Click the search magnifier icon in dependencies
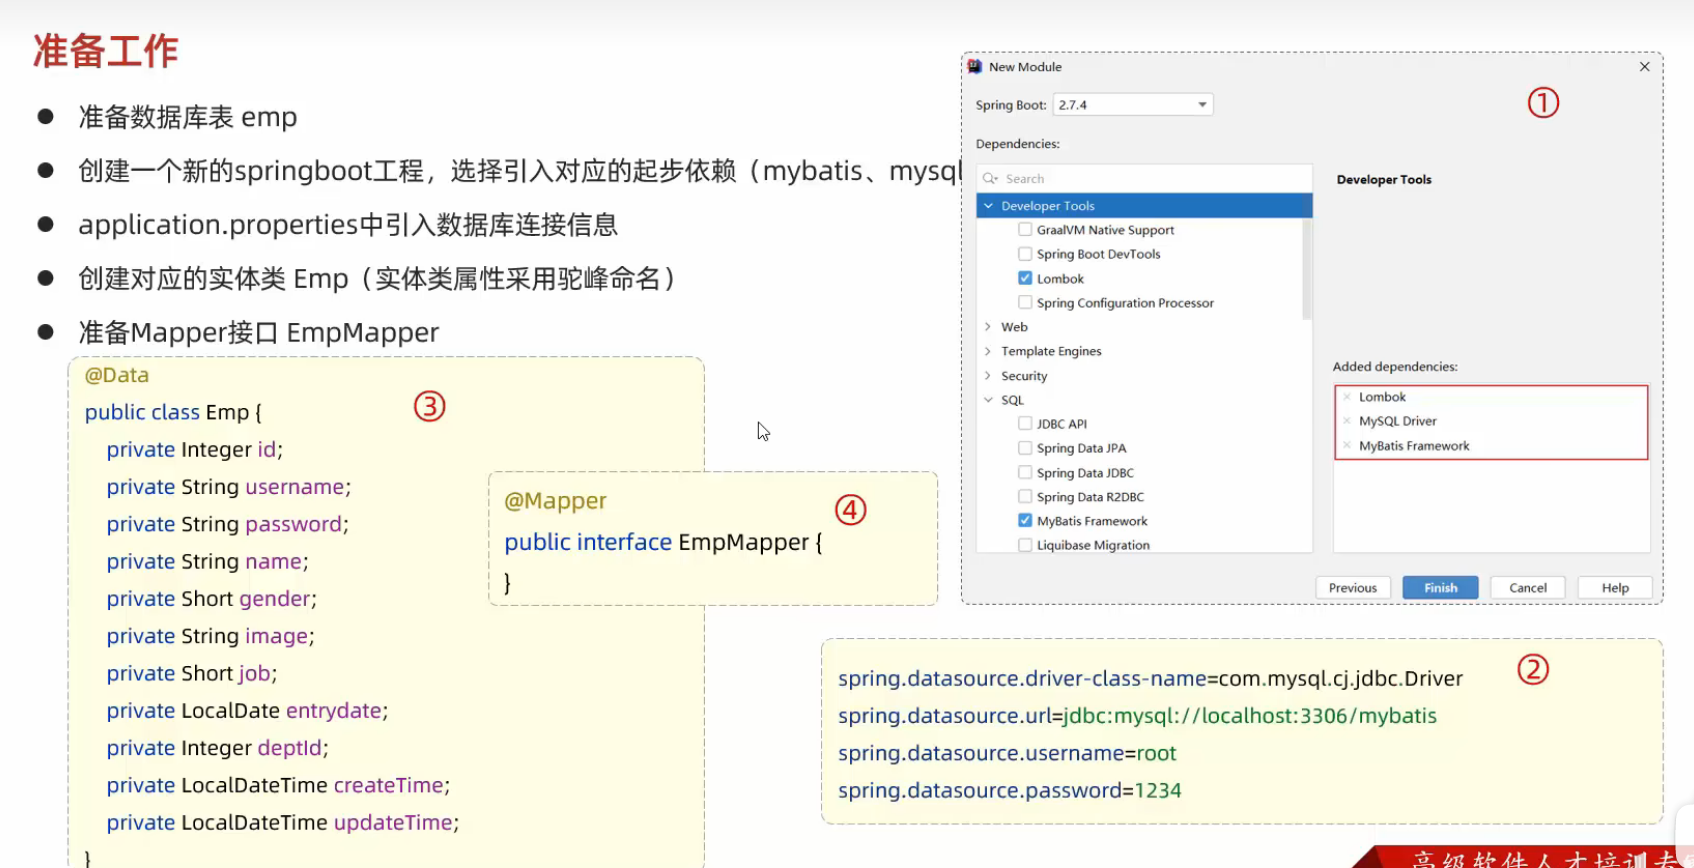 pyautogui.click(x=990, y=178)
